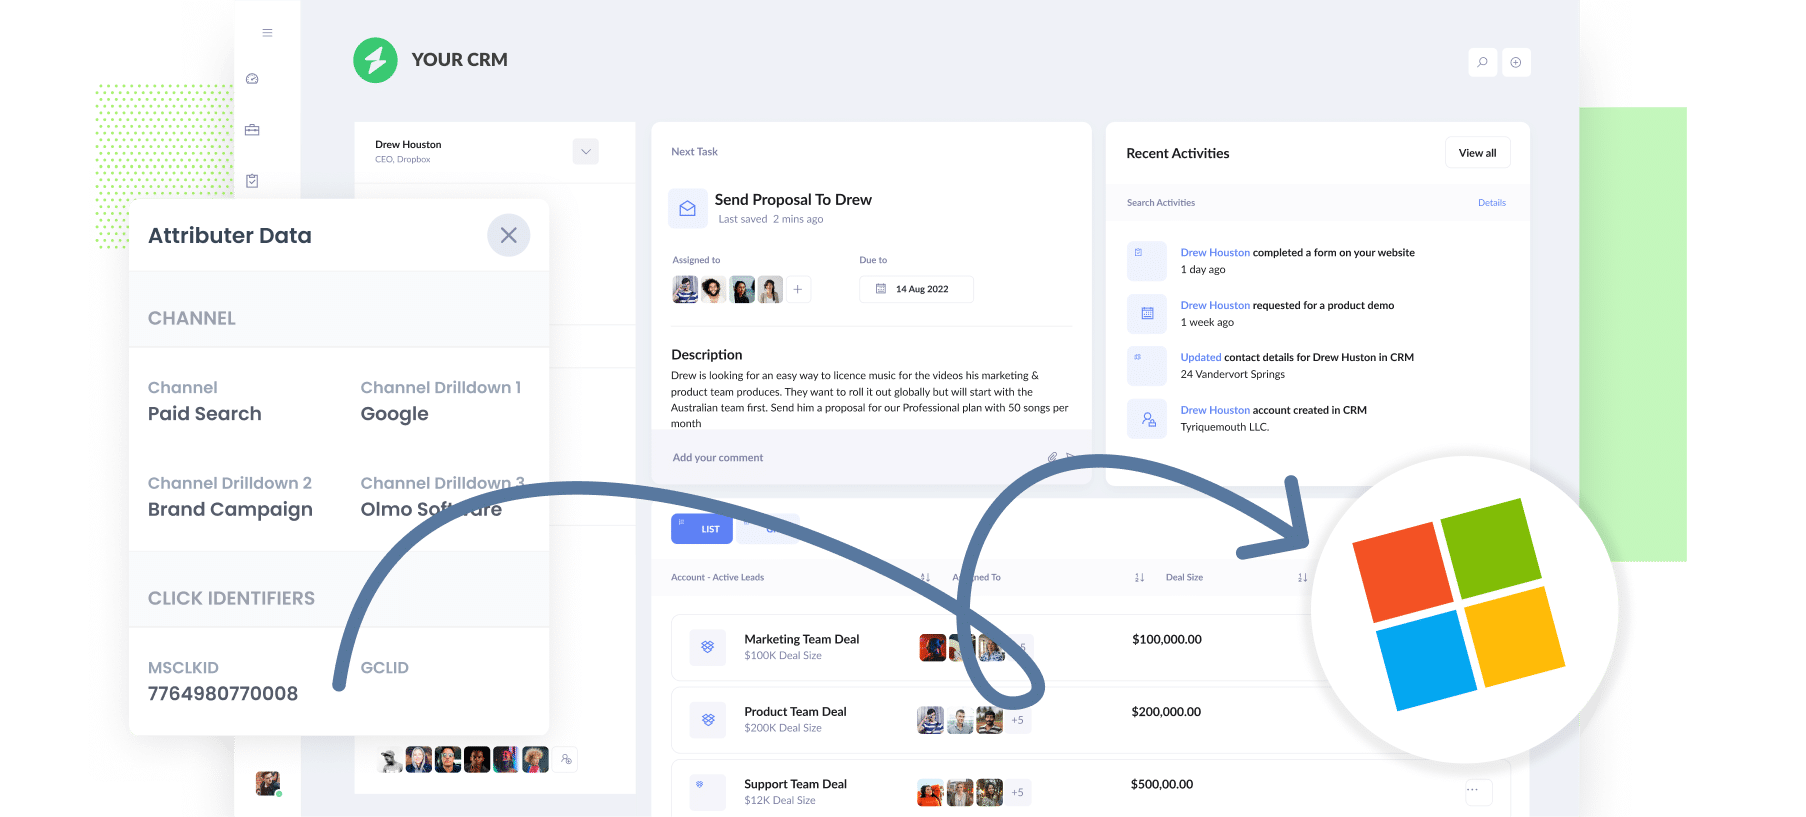Open Drew Houston link in account created activity
1806x817 pixels.
(1215, 411)
